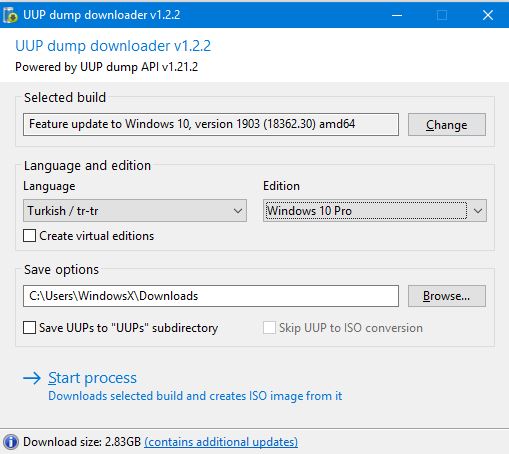Click the "Language" field label above Turkish
This screenshot has width=509, height=454.
pyautogui.click(x=49, y=186)
